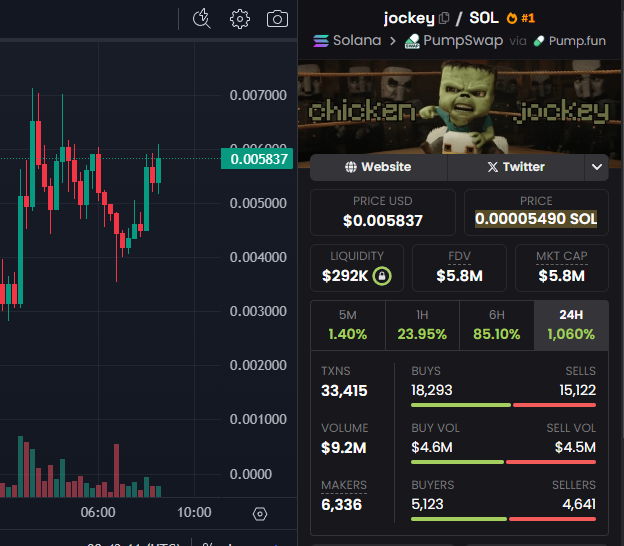The height and width of the screenshot is (546, 624).
Task: Click the SELLS 15,122 value
Action: click(x=577, y=390)
